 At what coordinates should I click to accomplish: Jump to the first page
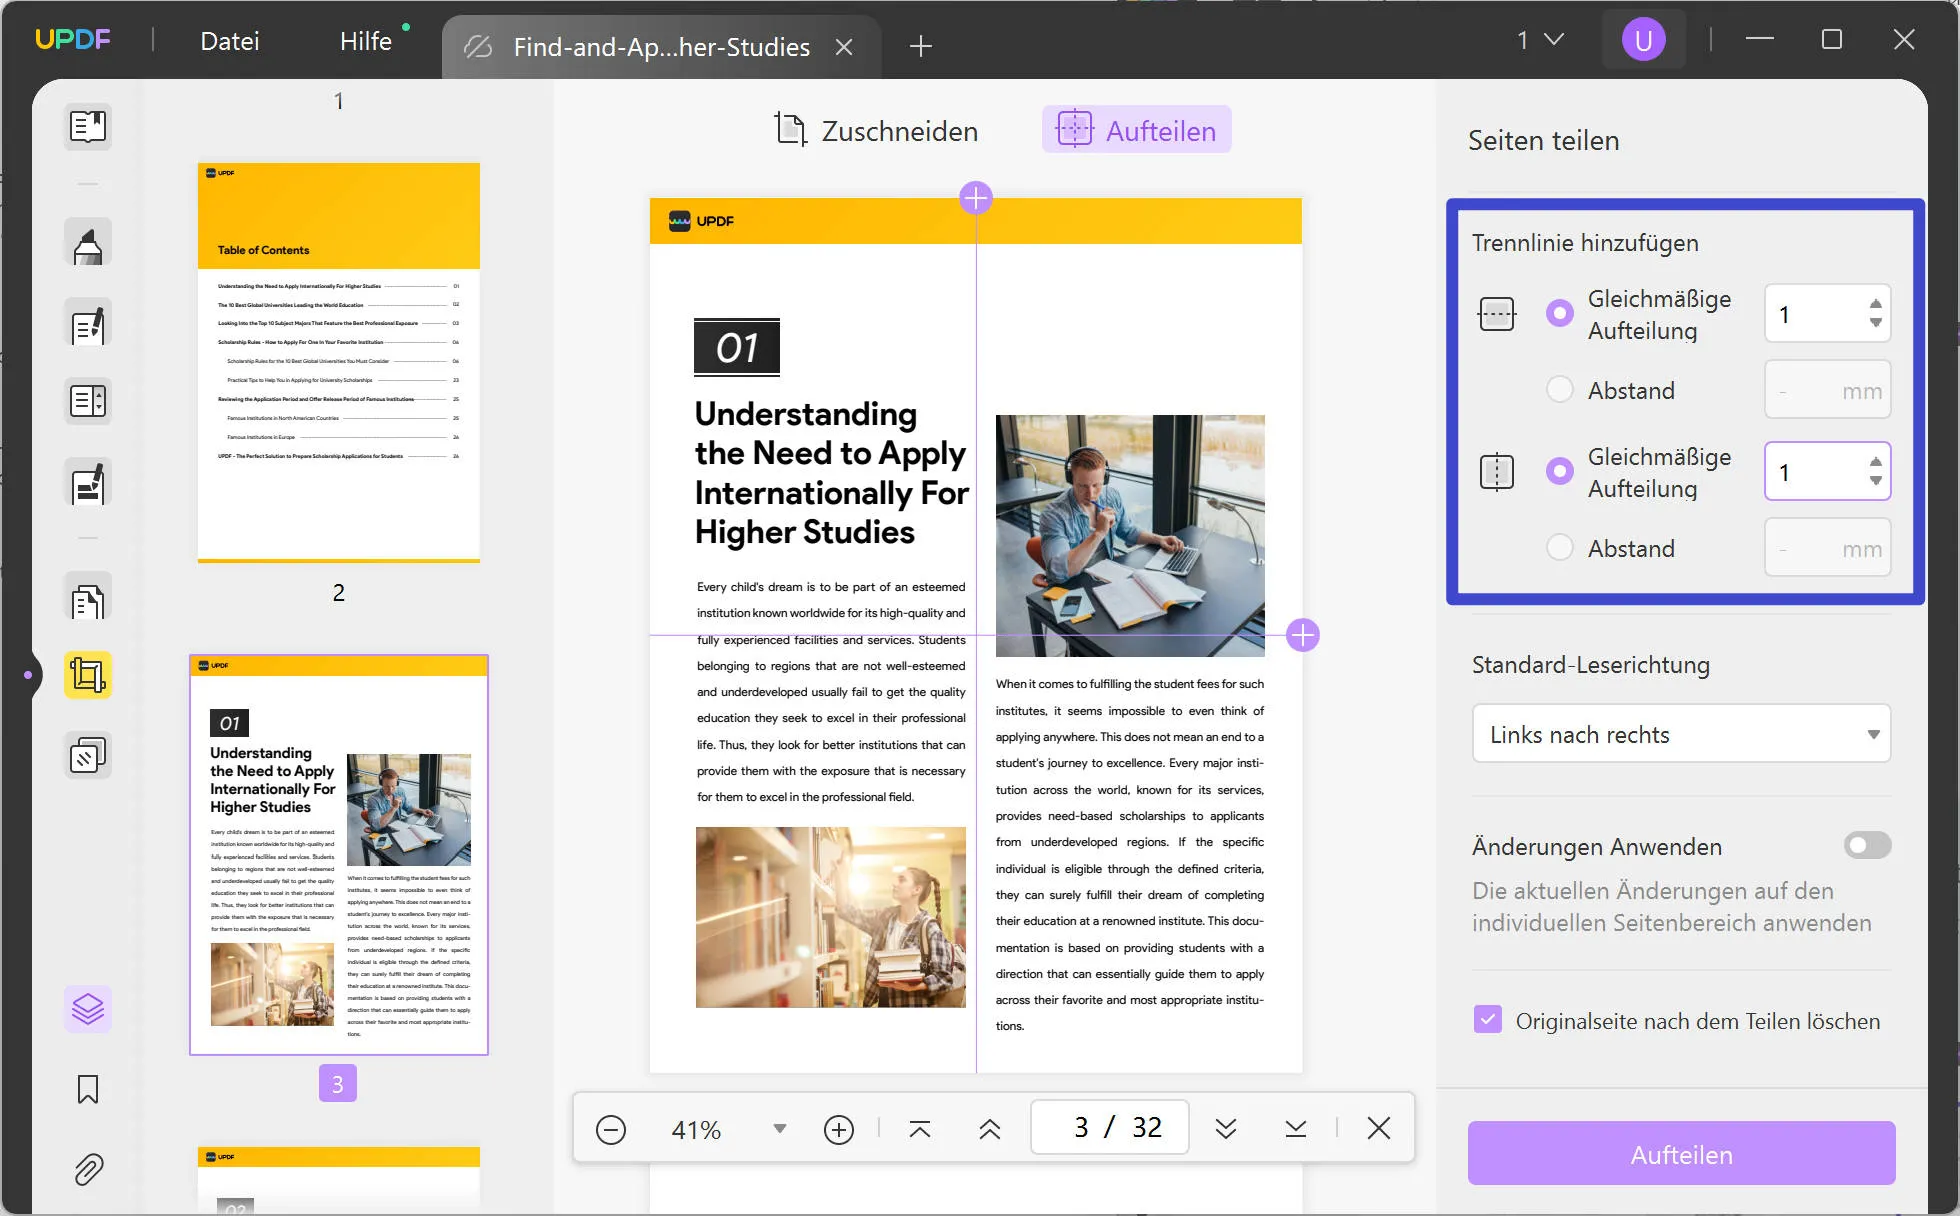pyautogui.click(x=920, y=1129)
